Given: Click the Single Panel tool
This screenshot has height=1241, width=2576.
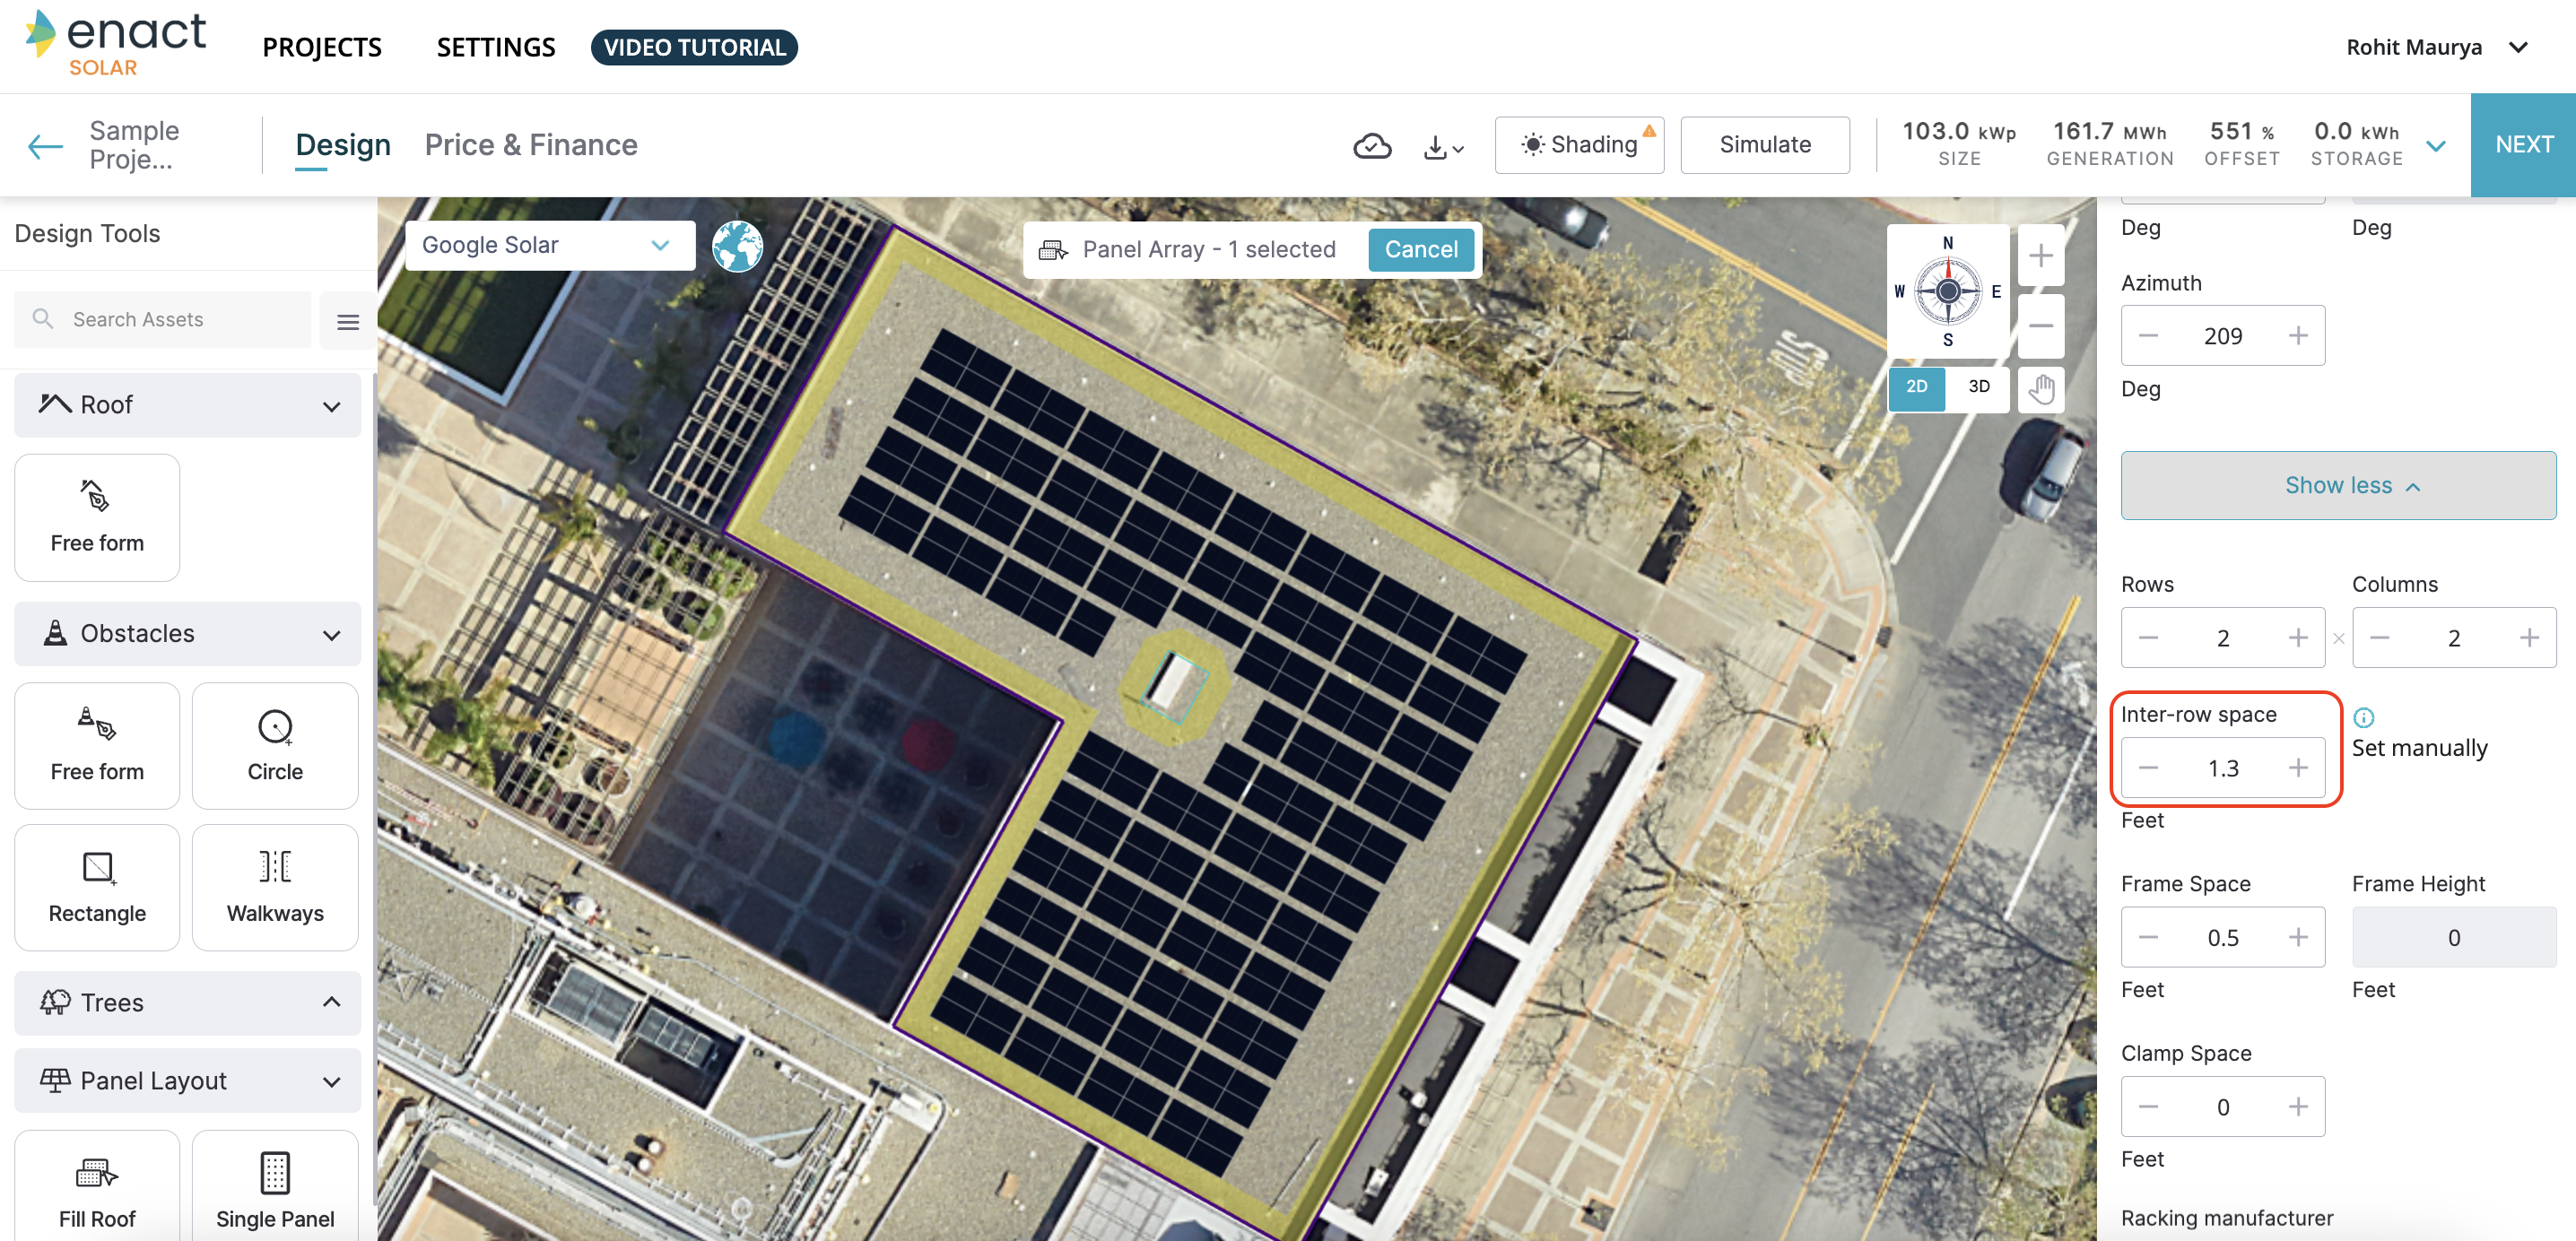Looking at the screenshot, I should tap(275, 1189).
